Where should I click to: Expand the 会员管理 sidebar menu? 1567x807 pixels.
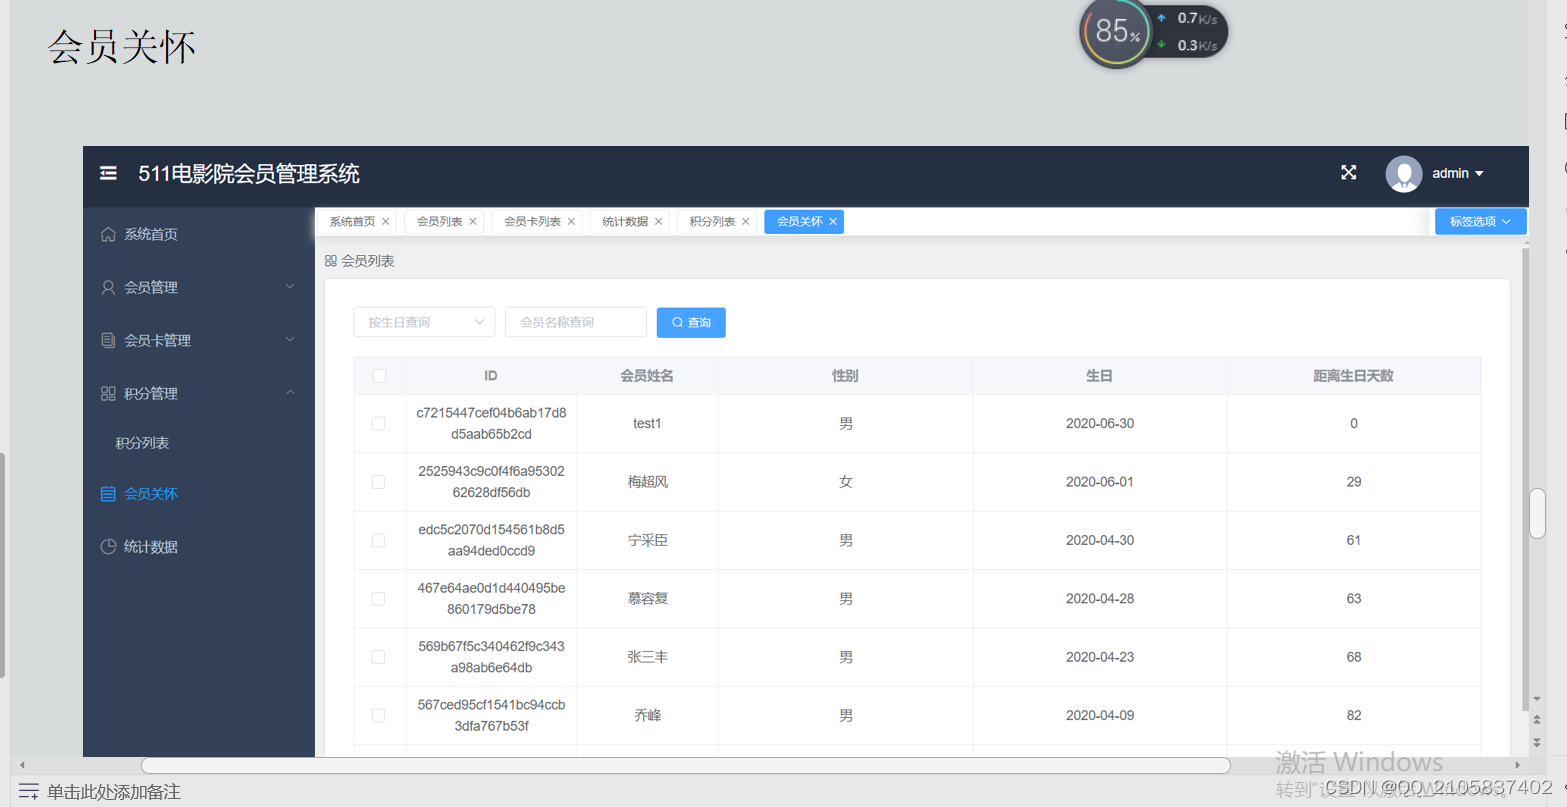pyautogui.click(x=199, y=287)
